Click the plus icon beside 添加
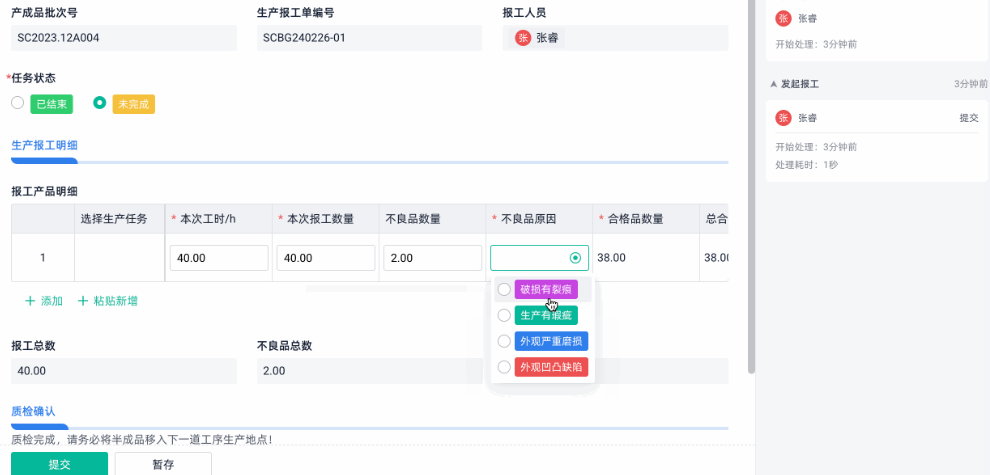 pos(30,301)
